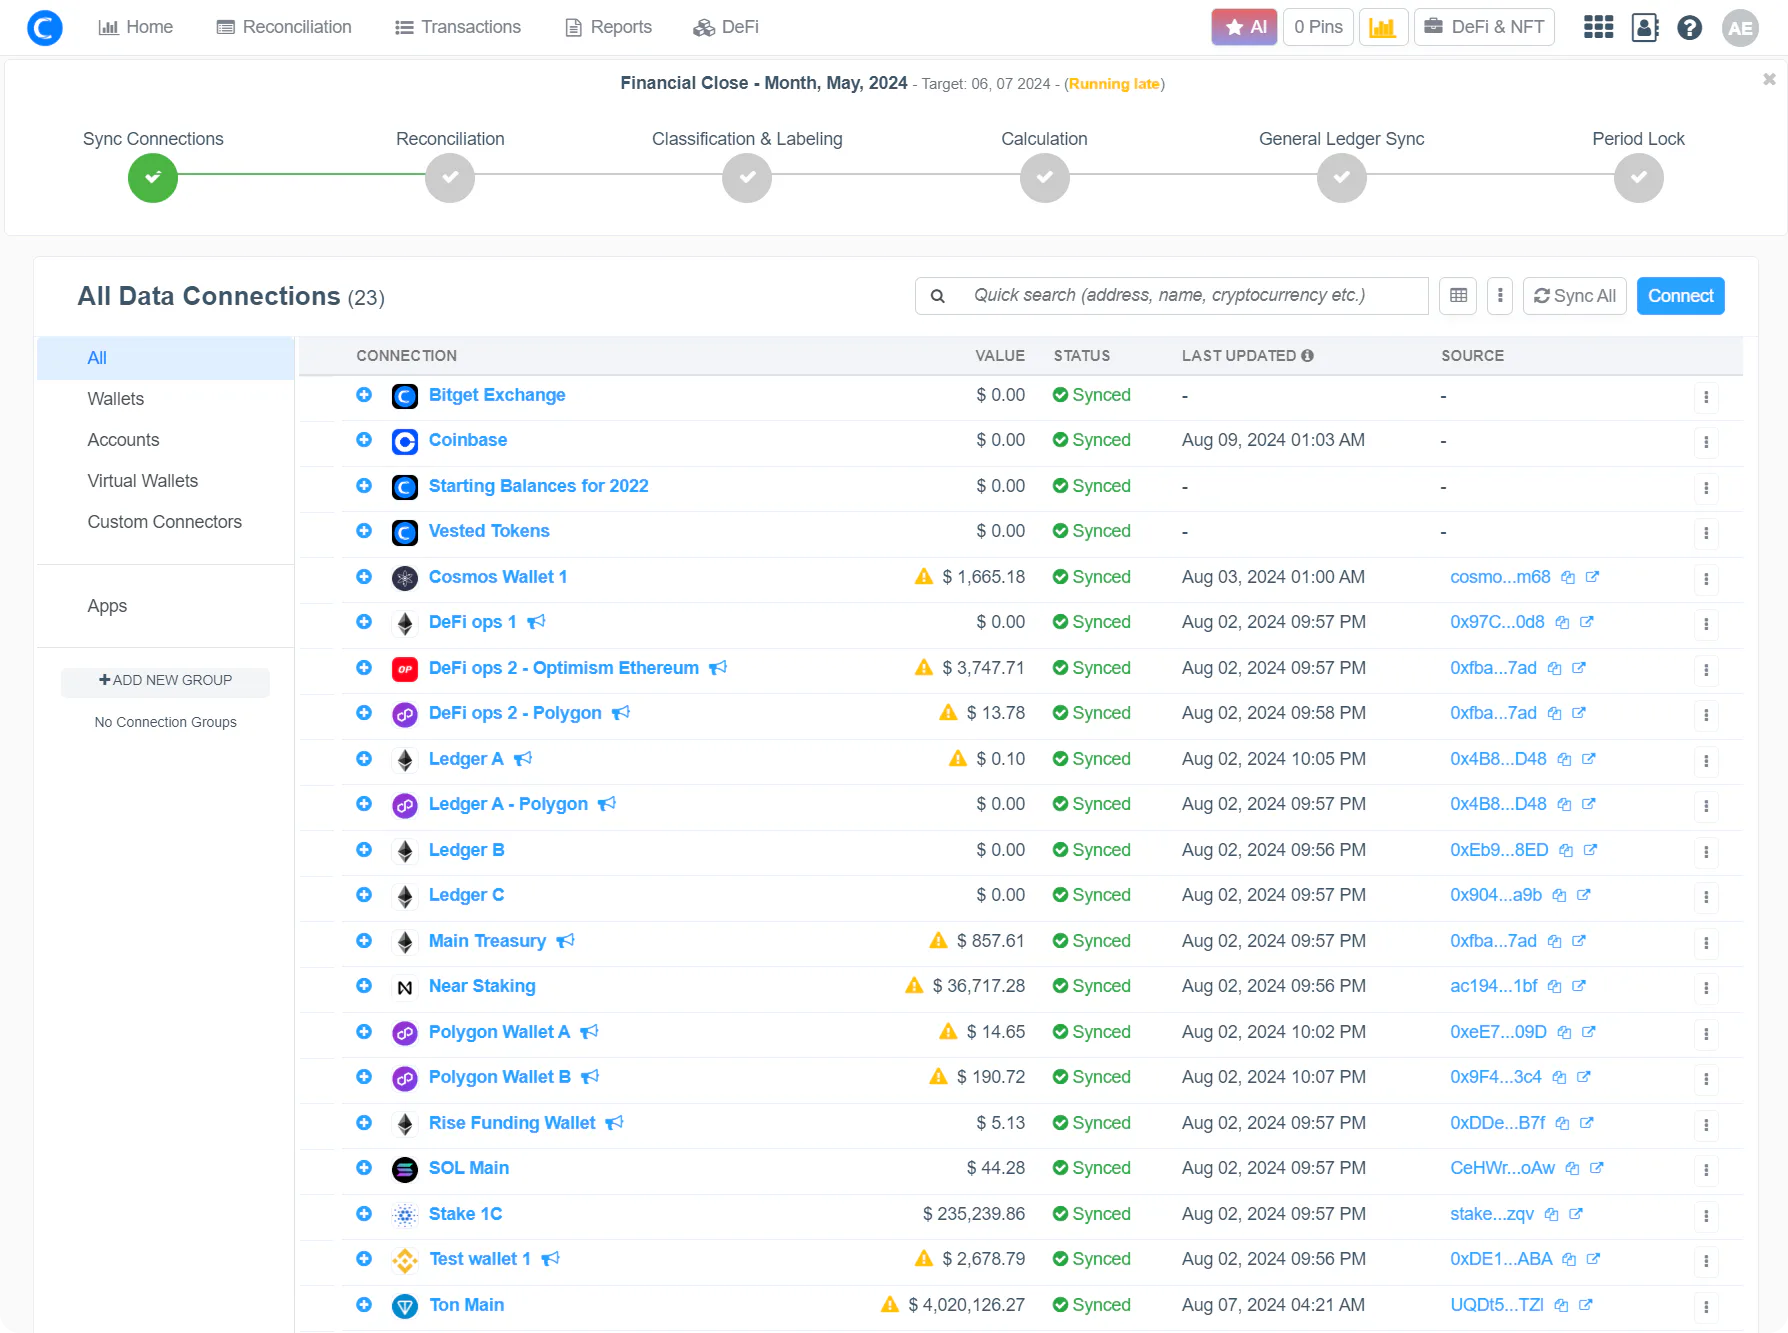Click the search magnifier icon
Viewport: 1788px width, 1333px height.
tap(938, 296)
